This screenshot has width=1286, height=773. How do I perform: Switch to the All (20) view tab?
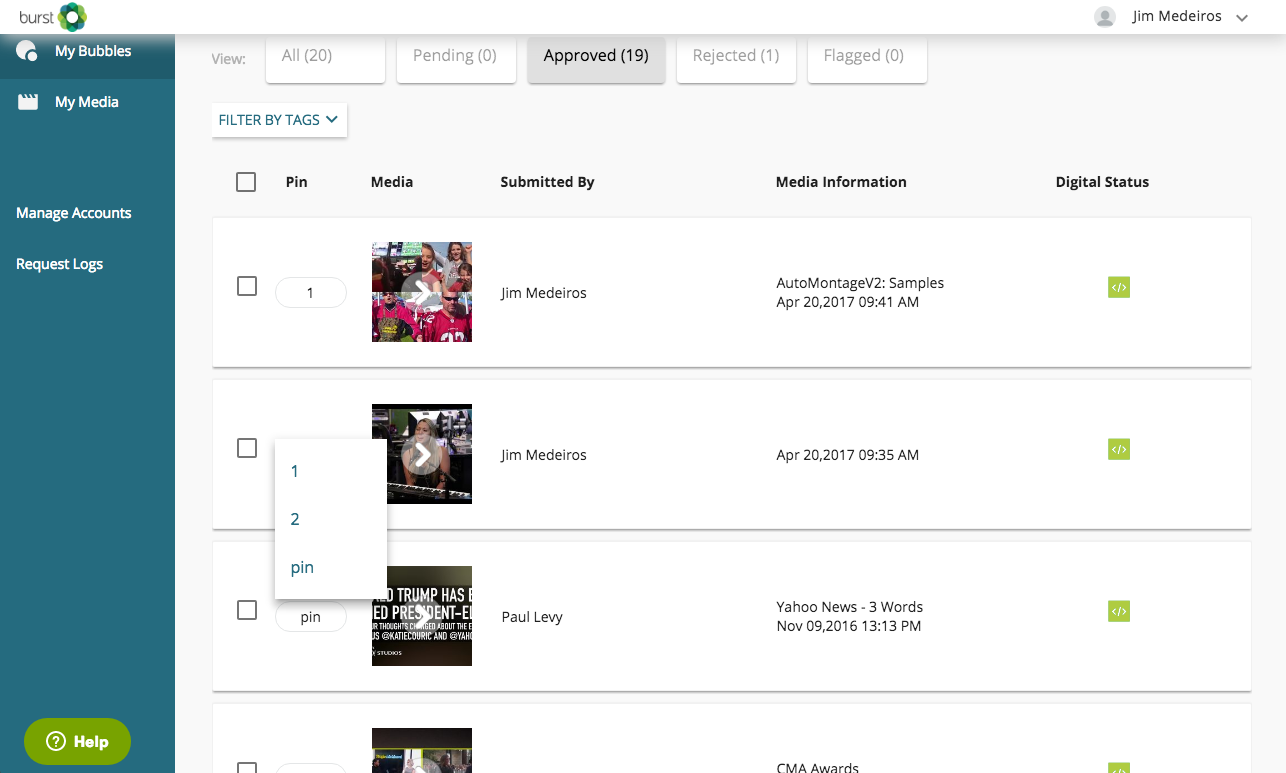tap(325, 57)
